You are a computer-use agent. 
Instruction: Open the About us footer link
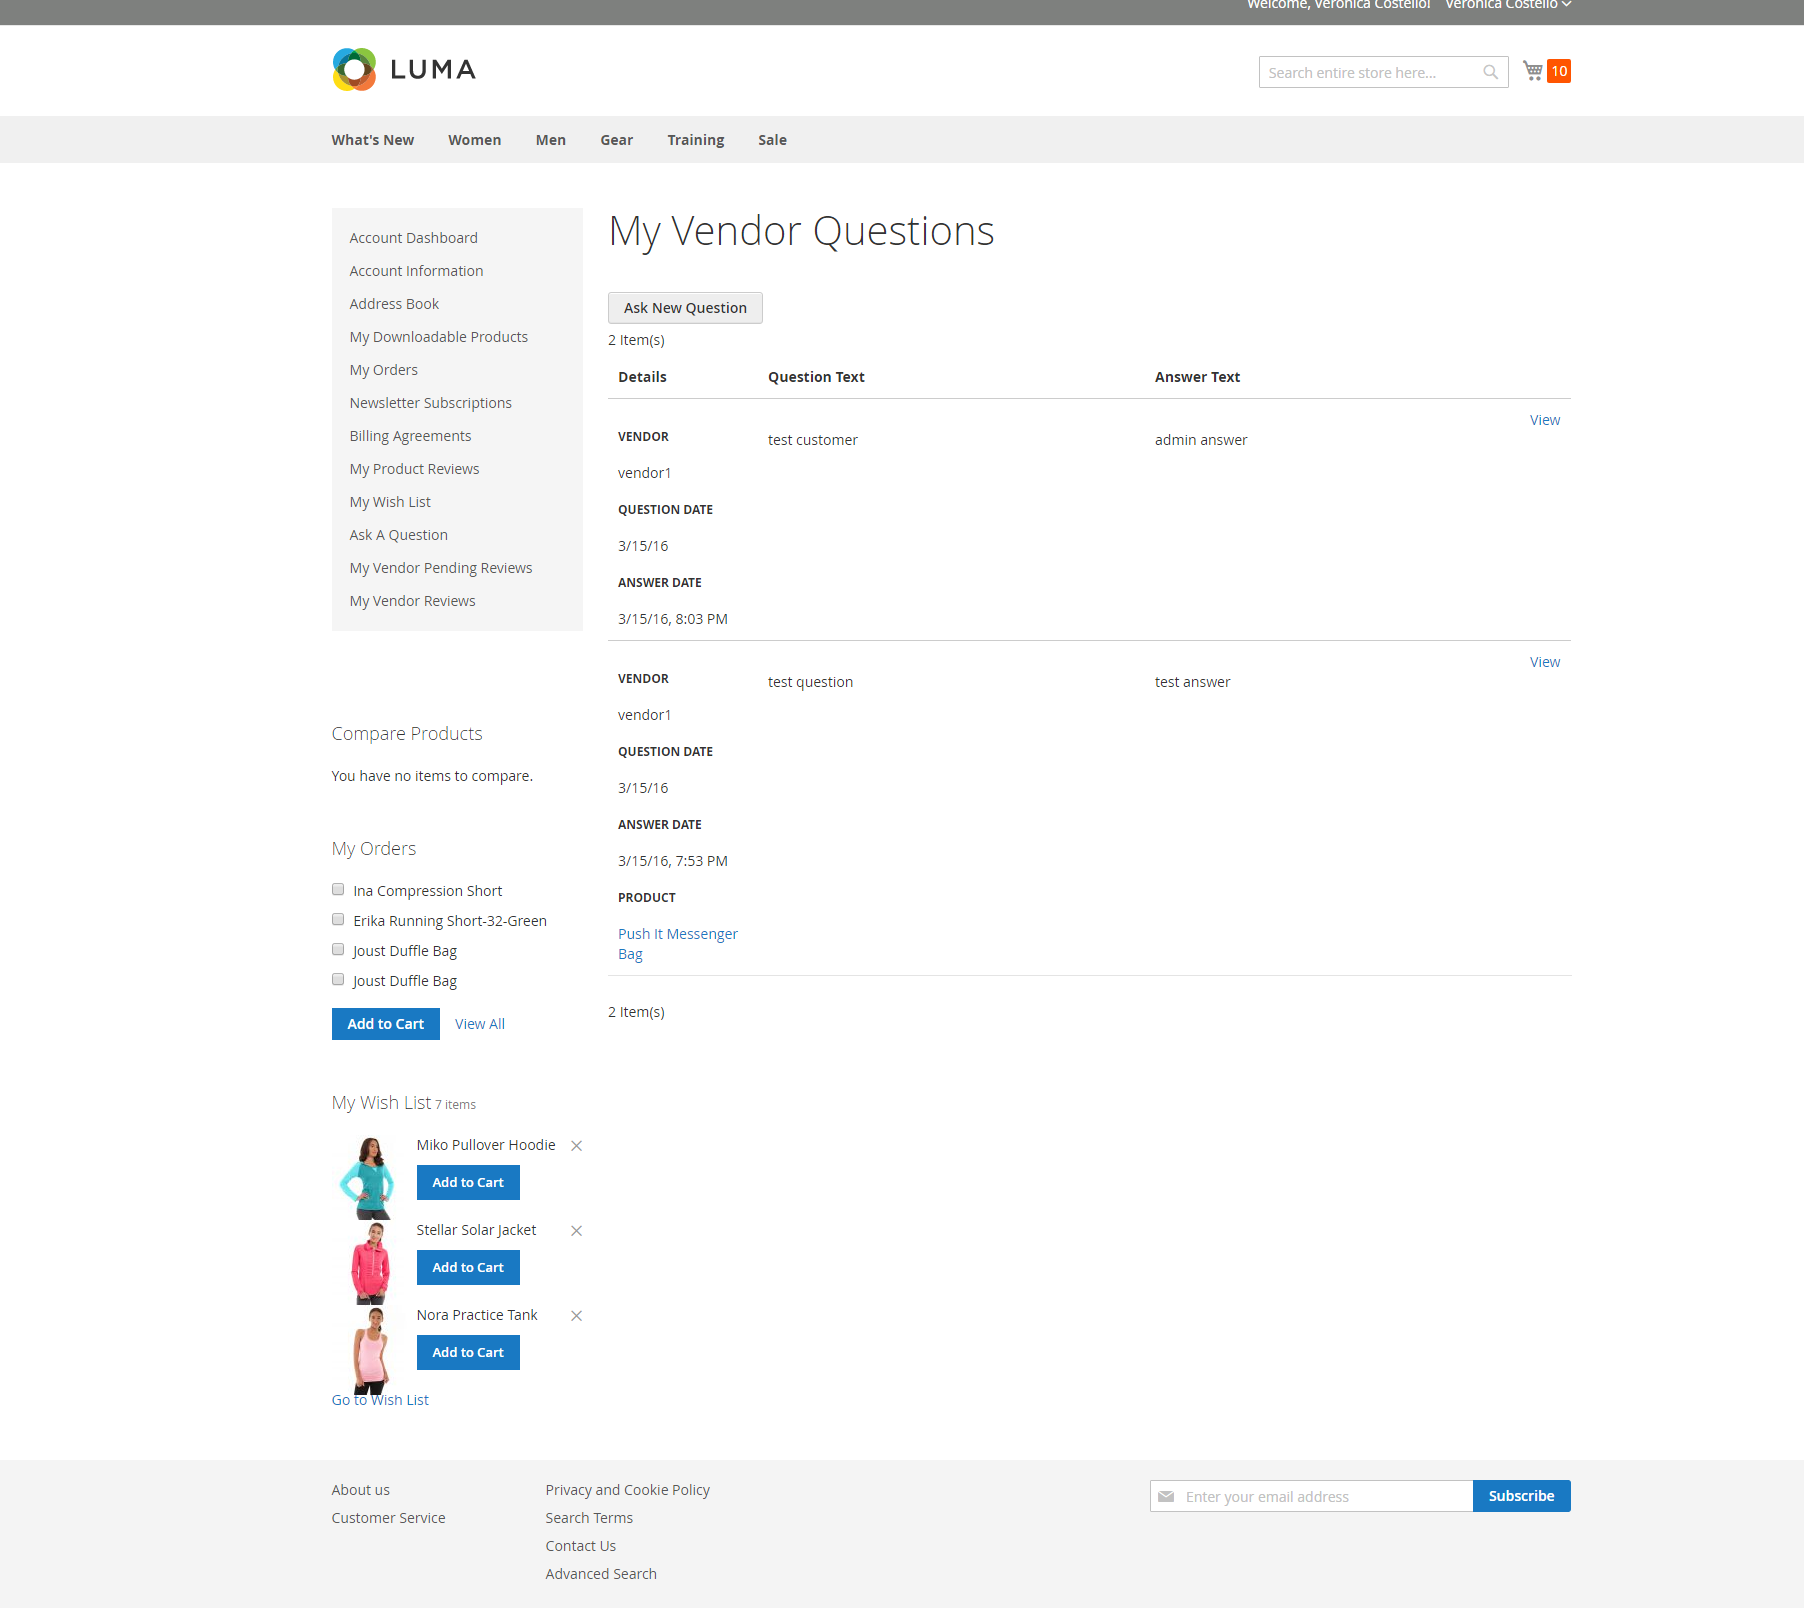pos(361,1490)
